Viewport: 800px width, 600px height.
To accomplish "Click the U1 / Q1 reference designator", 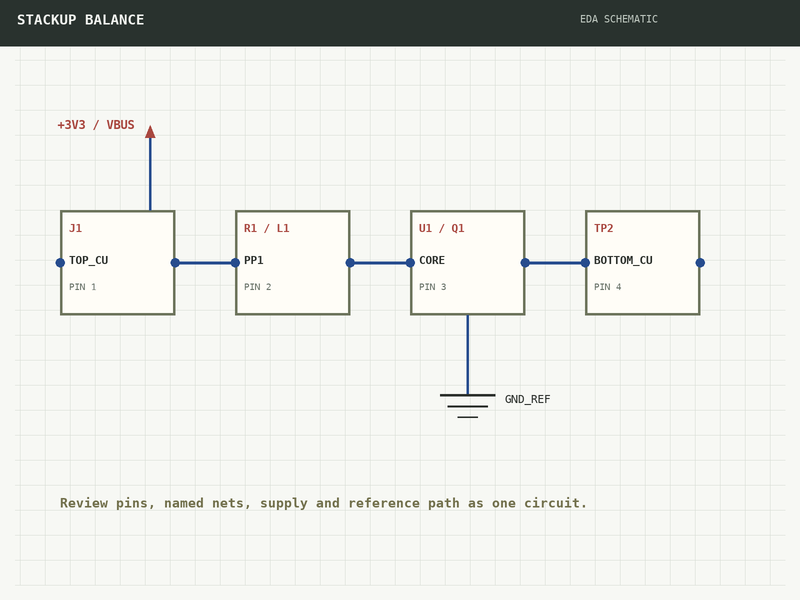I will click(x=442, y=228).
